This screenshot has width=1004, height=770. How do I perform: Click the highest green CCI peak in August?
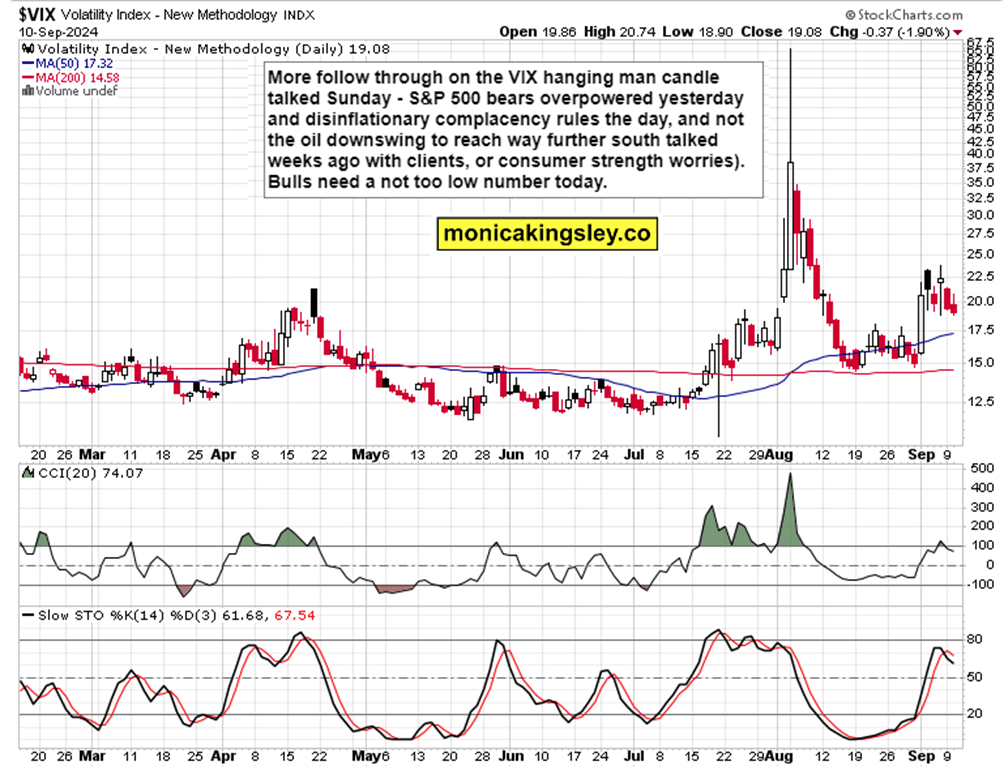(x=789, y=509)
